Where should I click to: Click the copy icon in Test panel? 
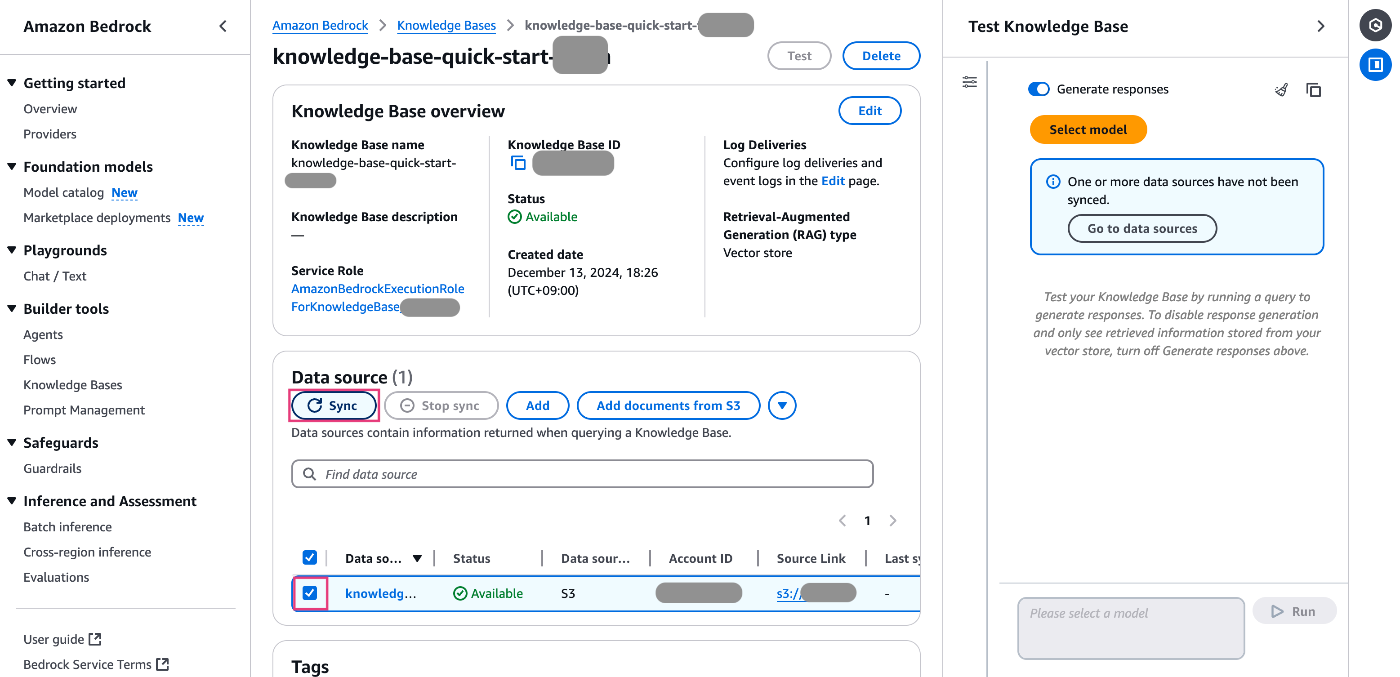pos(1314,90)
